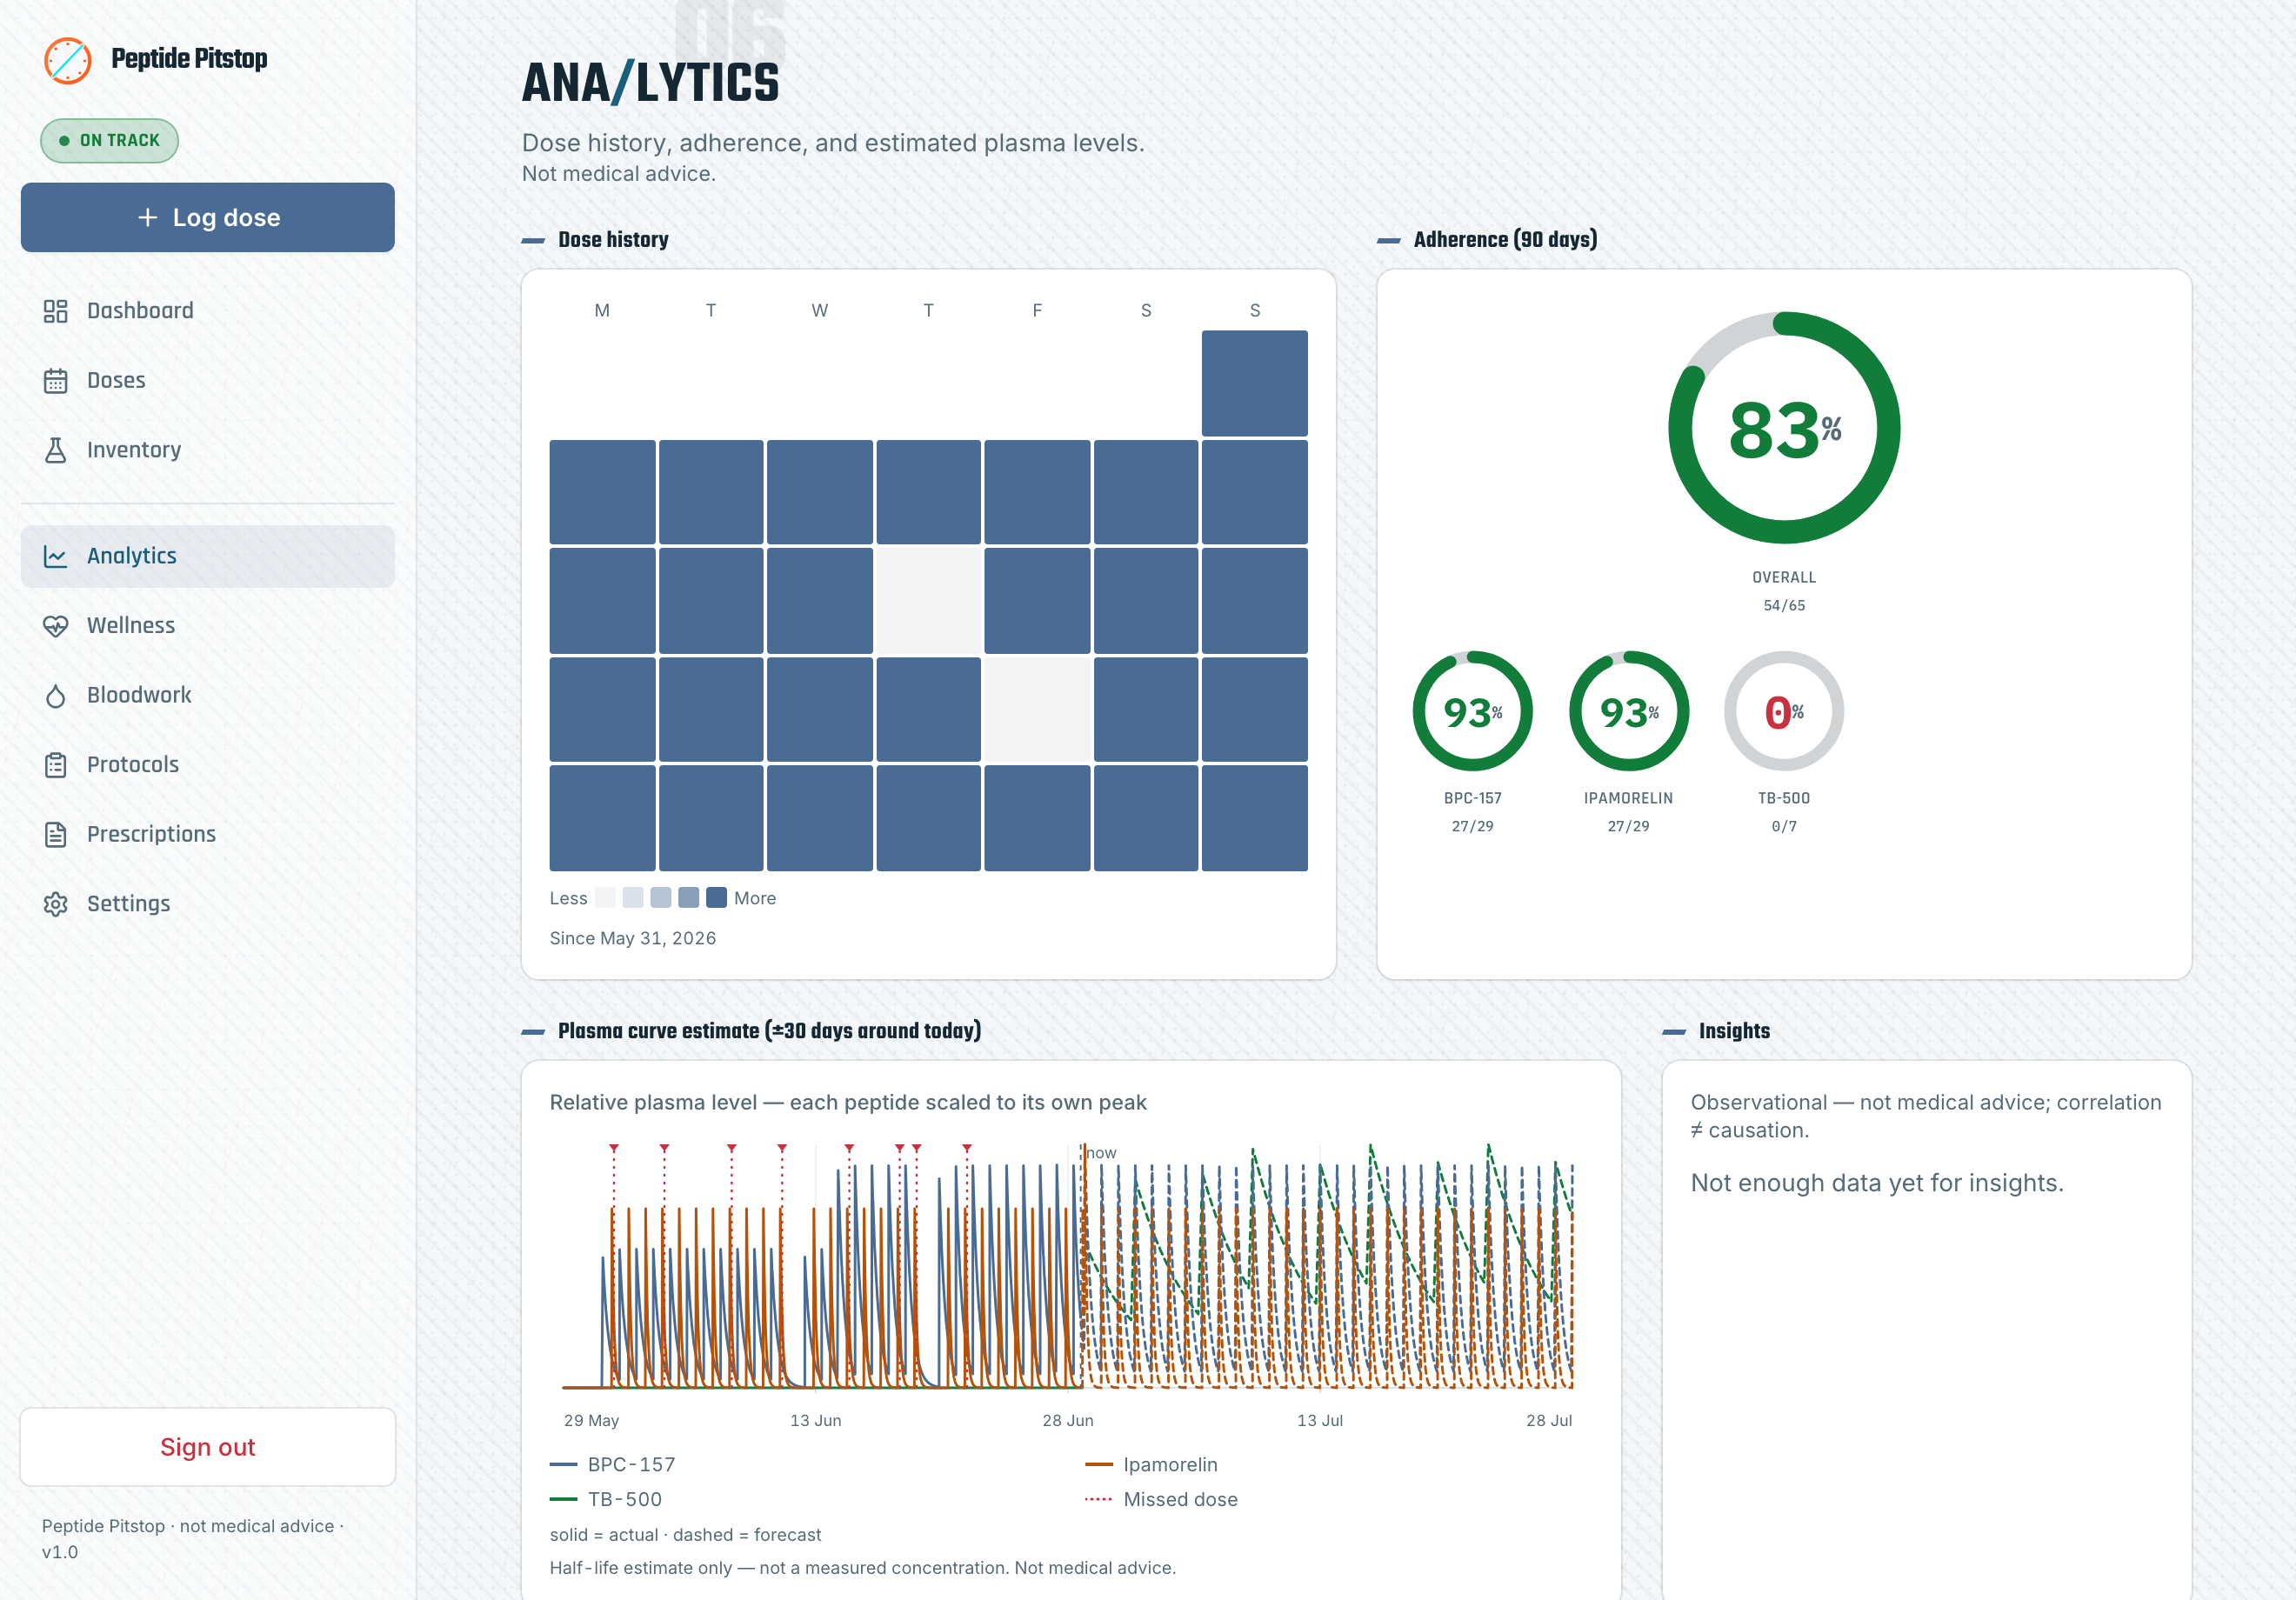Click the Peptide Pitstop logo icon

point(68,60)
